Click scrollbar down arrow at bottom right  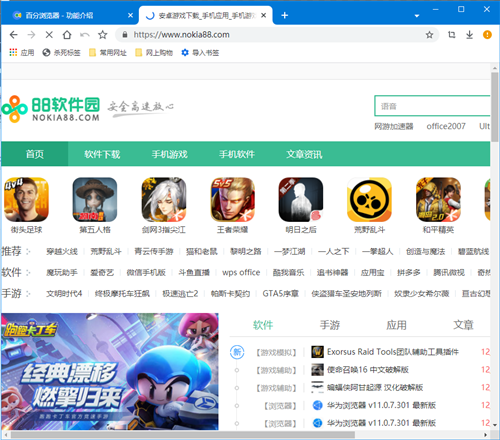pos(495,425)
